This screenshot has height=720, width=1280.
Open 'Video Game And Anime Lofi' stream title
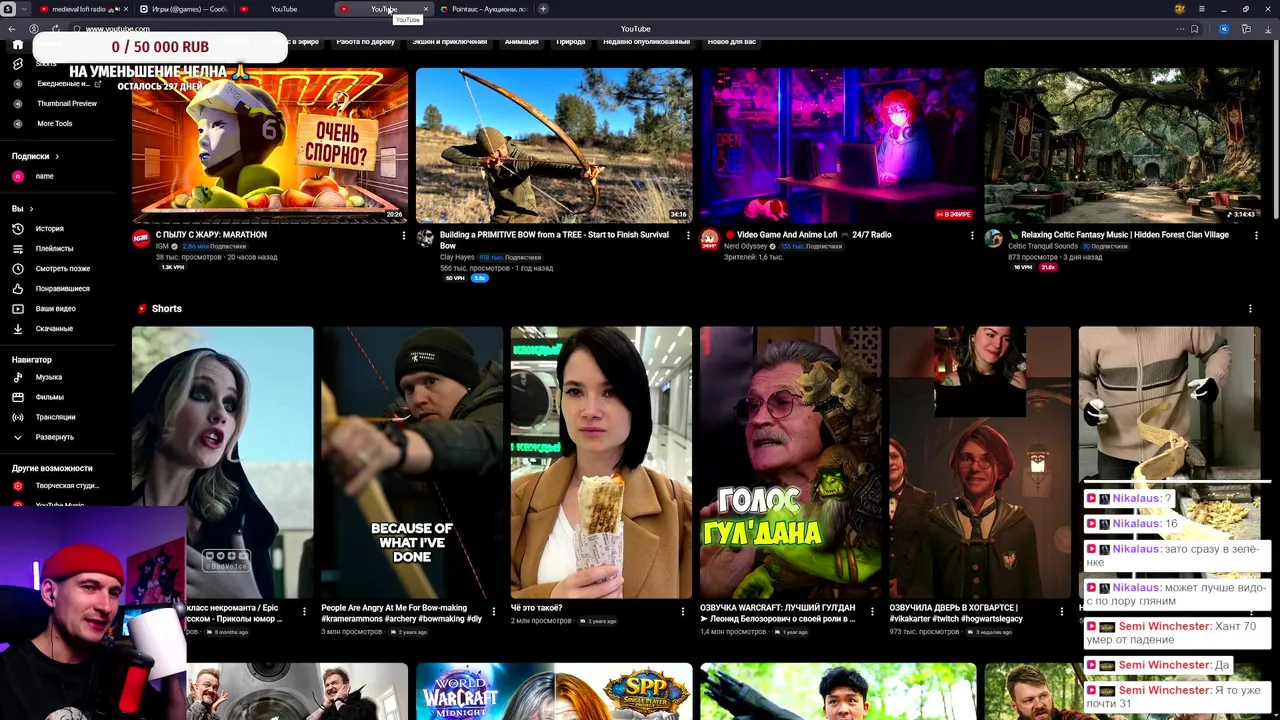[814, 235]
